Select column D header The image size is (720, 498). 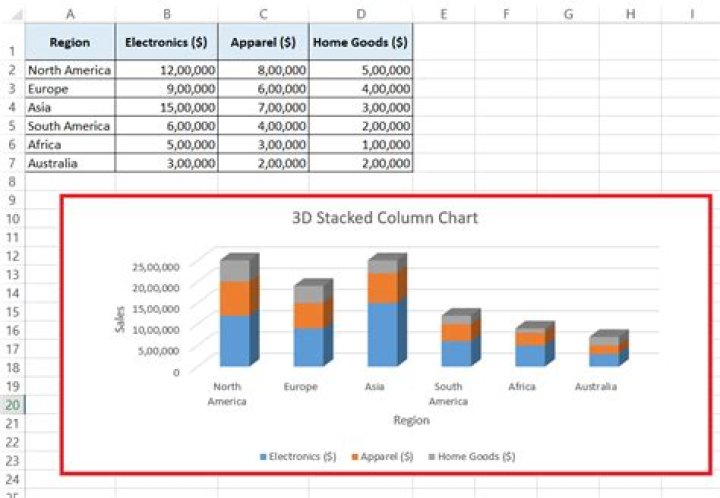tap(361, 14)
